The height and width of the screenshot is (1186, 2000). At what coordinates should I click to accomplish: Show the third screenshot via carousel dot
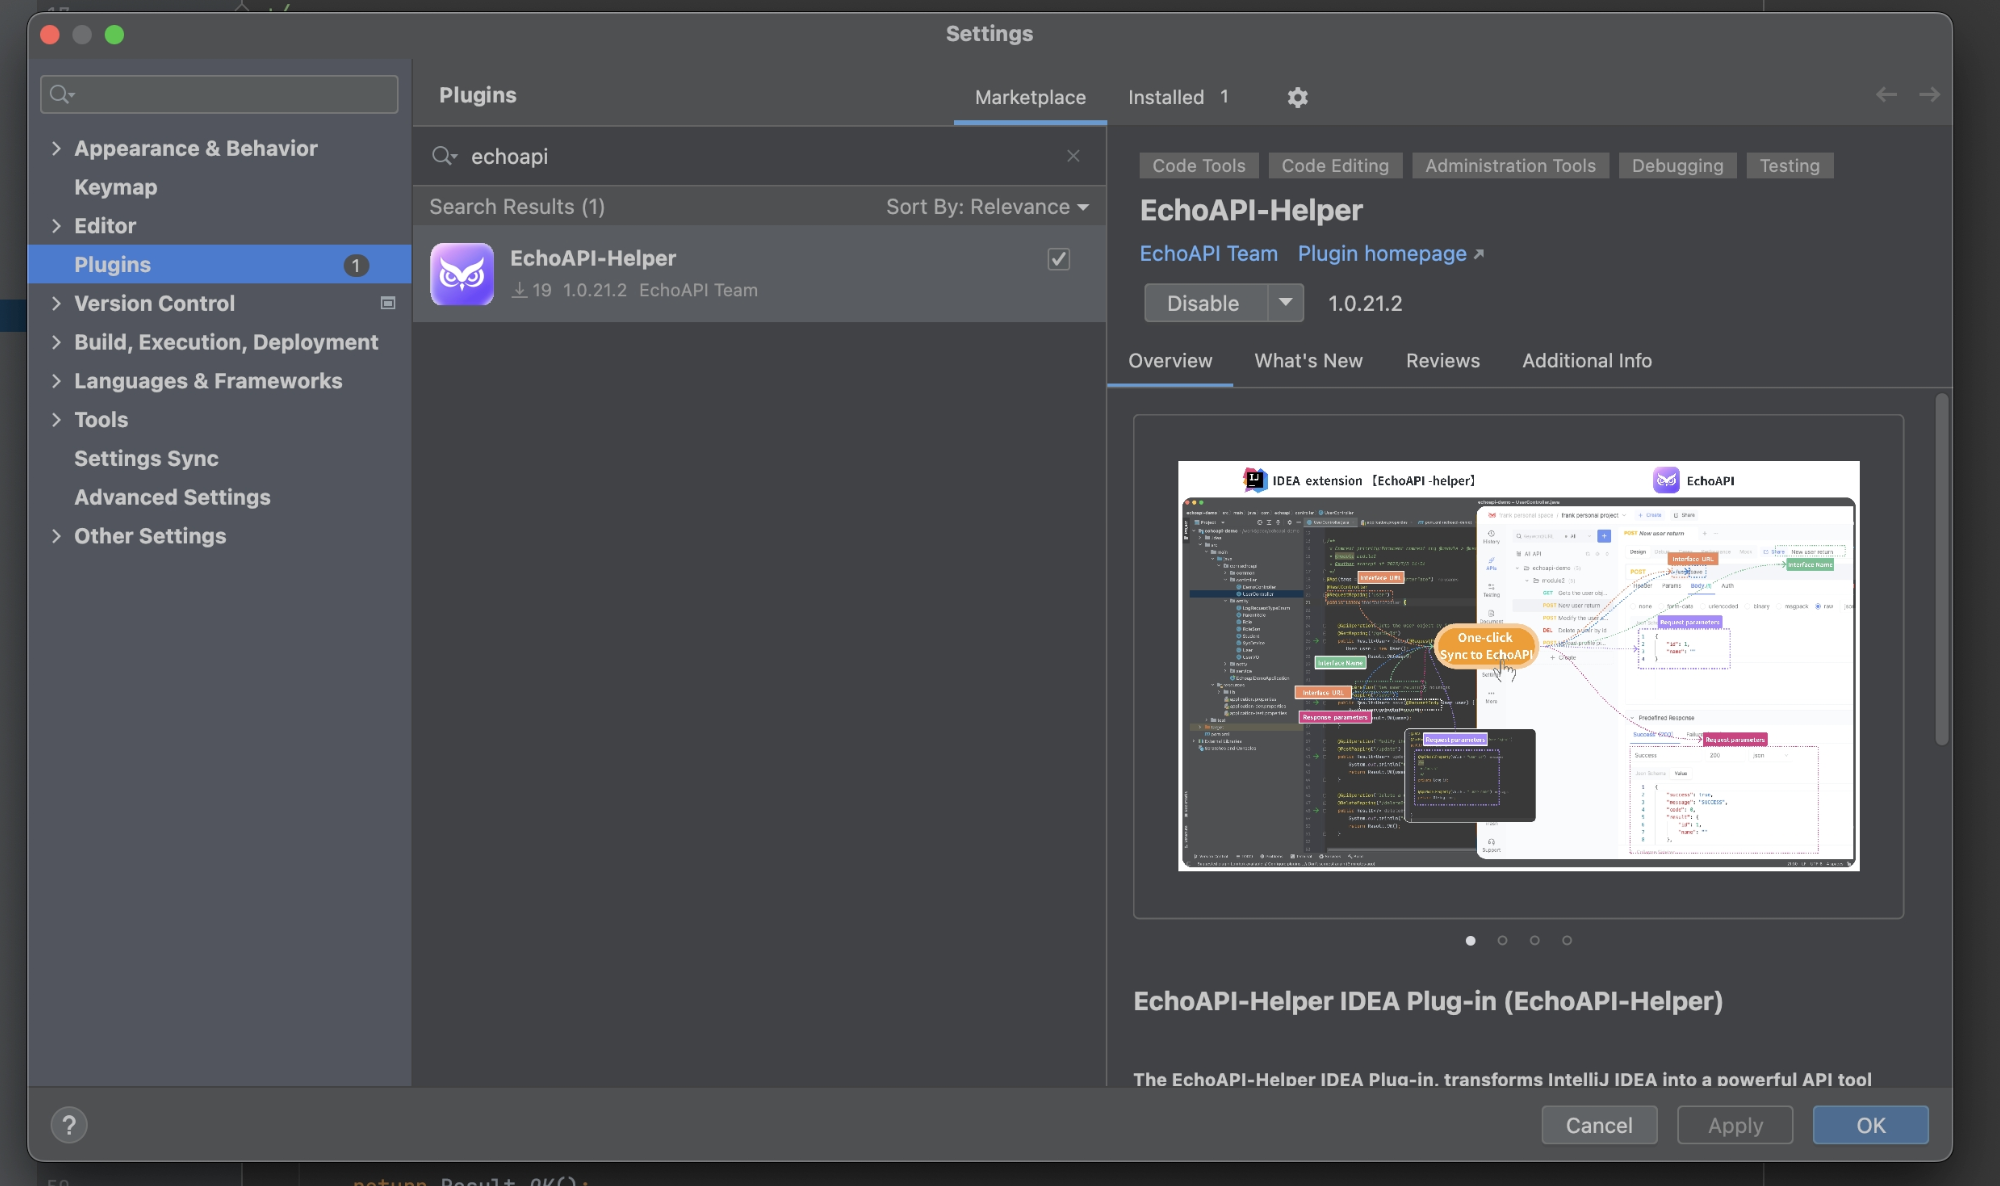point(1534,940)
